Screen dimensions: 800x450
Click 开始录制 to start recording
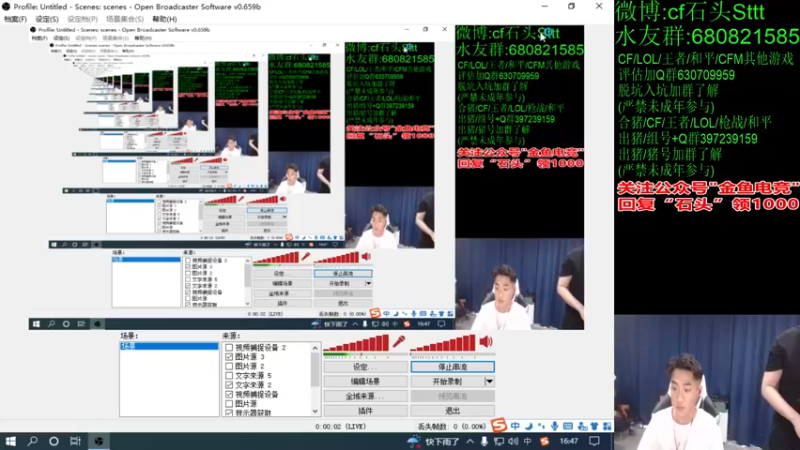[447, 381]
